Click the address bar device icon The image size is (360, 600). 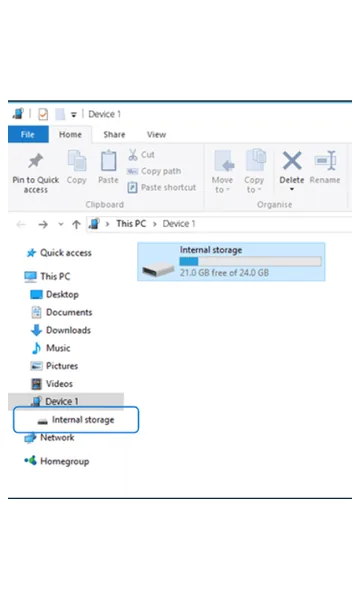(94, 223)
